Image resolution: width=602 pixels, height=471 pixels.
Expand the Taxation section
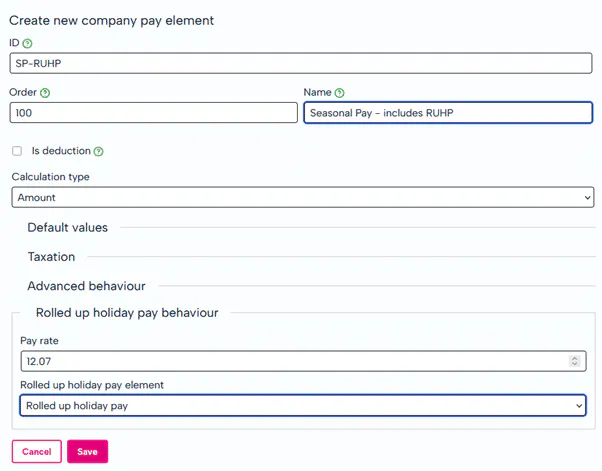(x=51, y=257)
